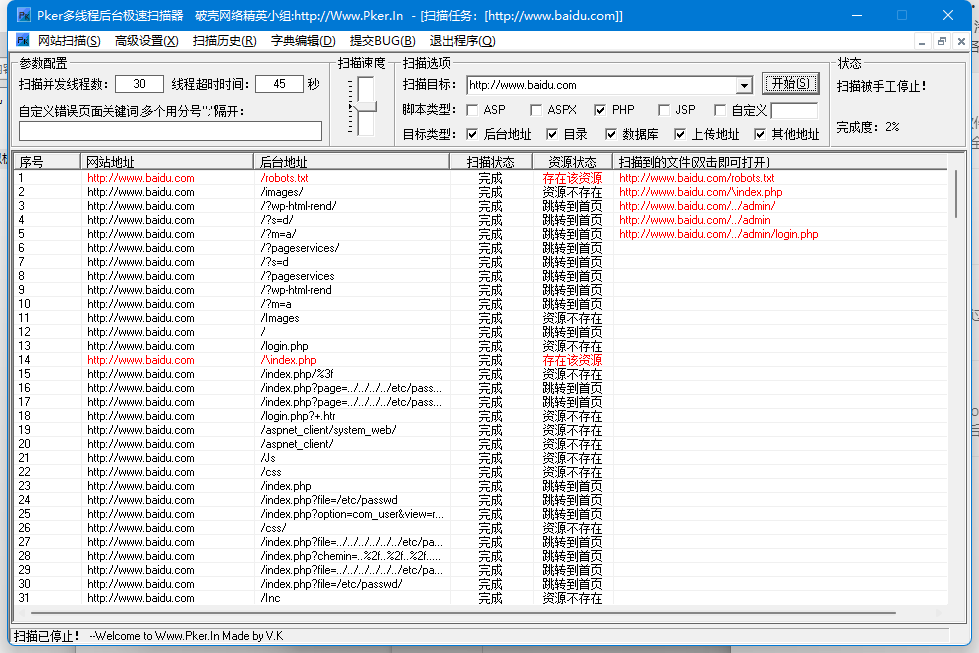Sort by the 网站地址 column header
This screenshot has height=653, width=979.
(167, 162)
